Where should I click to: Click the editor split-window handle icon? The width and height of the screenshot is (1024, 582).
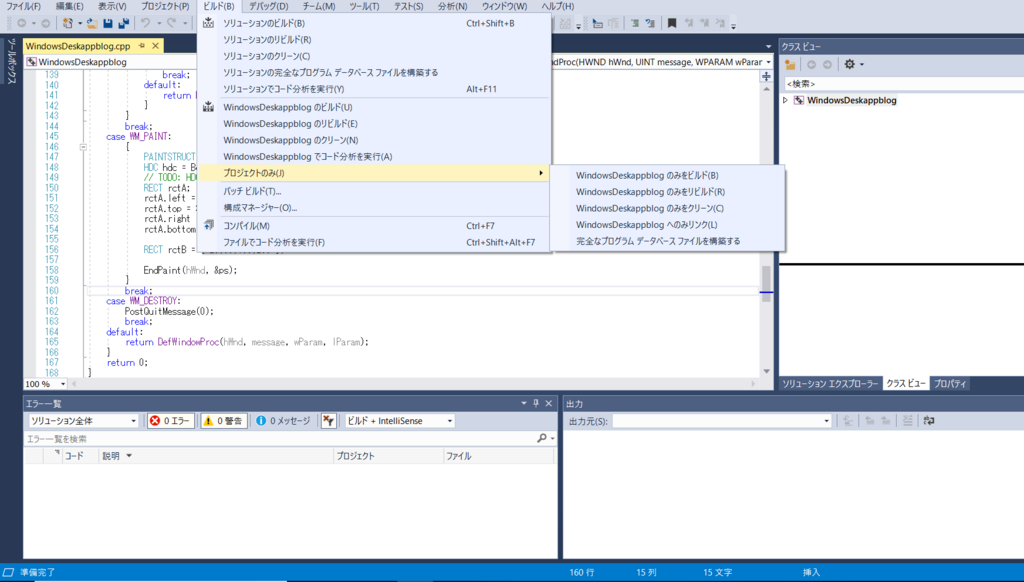coord(766,76)
